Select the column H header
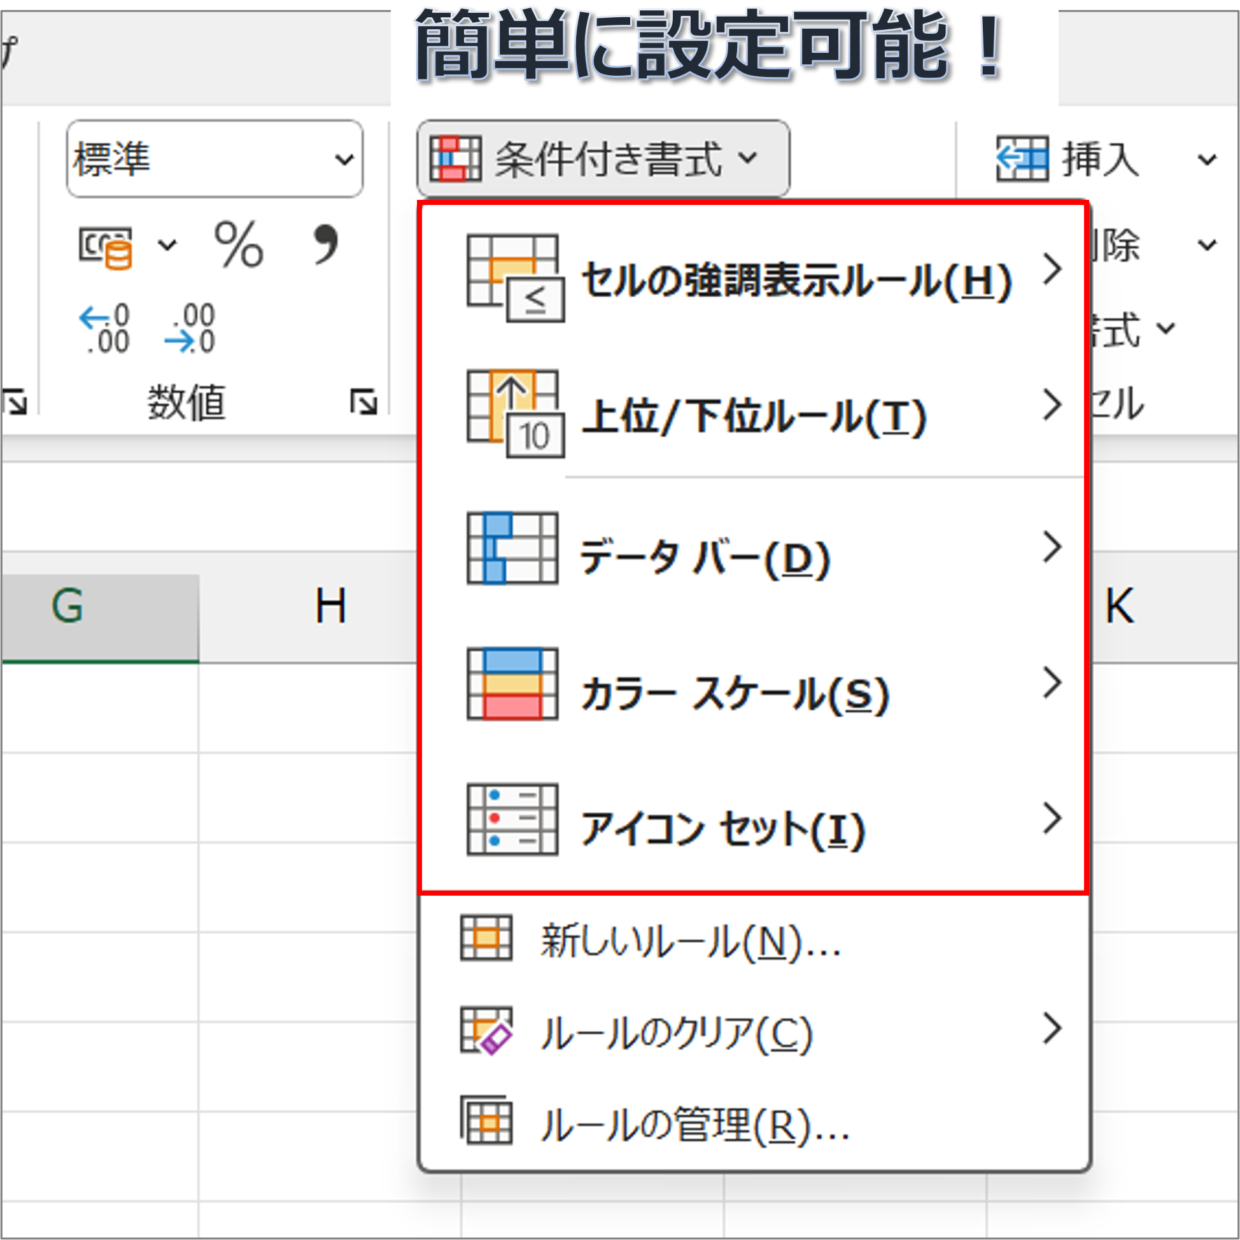Viewport: 1240px width, 1240px height. [330, 607]
